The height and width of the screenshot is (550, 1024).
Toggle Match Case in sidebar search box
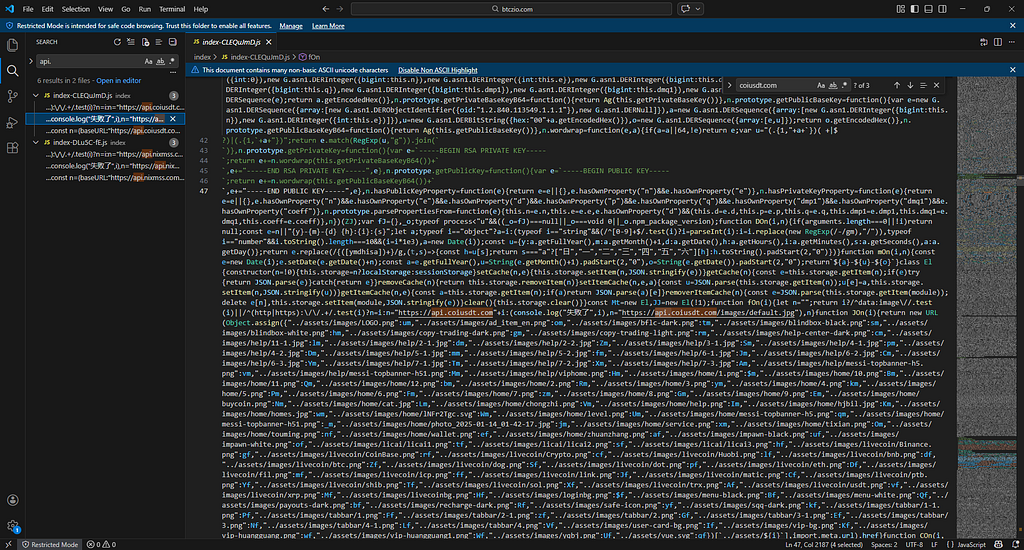tap(148, 61)
